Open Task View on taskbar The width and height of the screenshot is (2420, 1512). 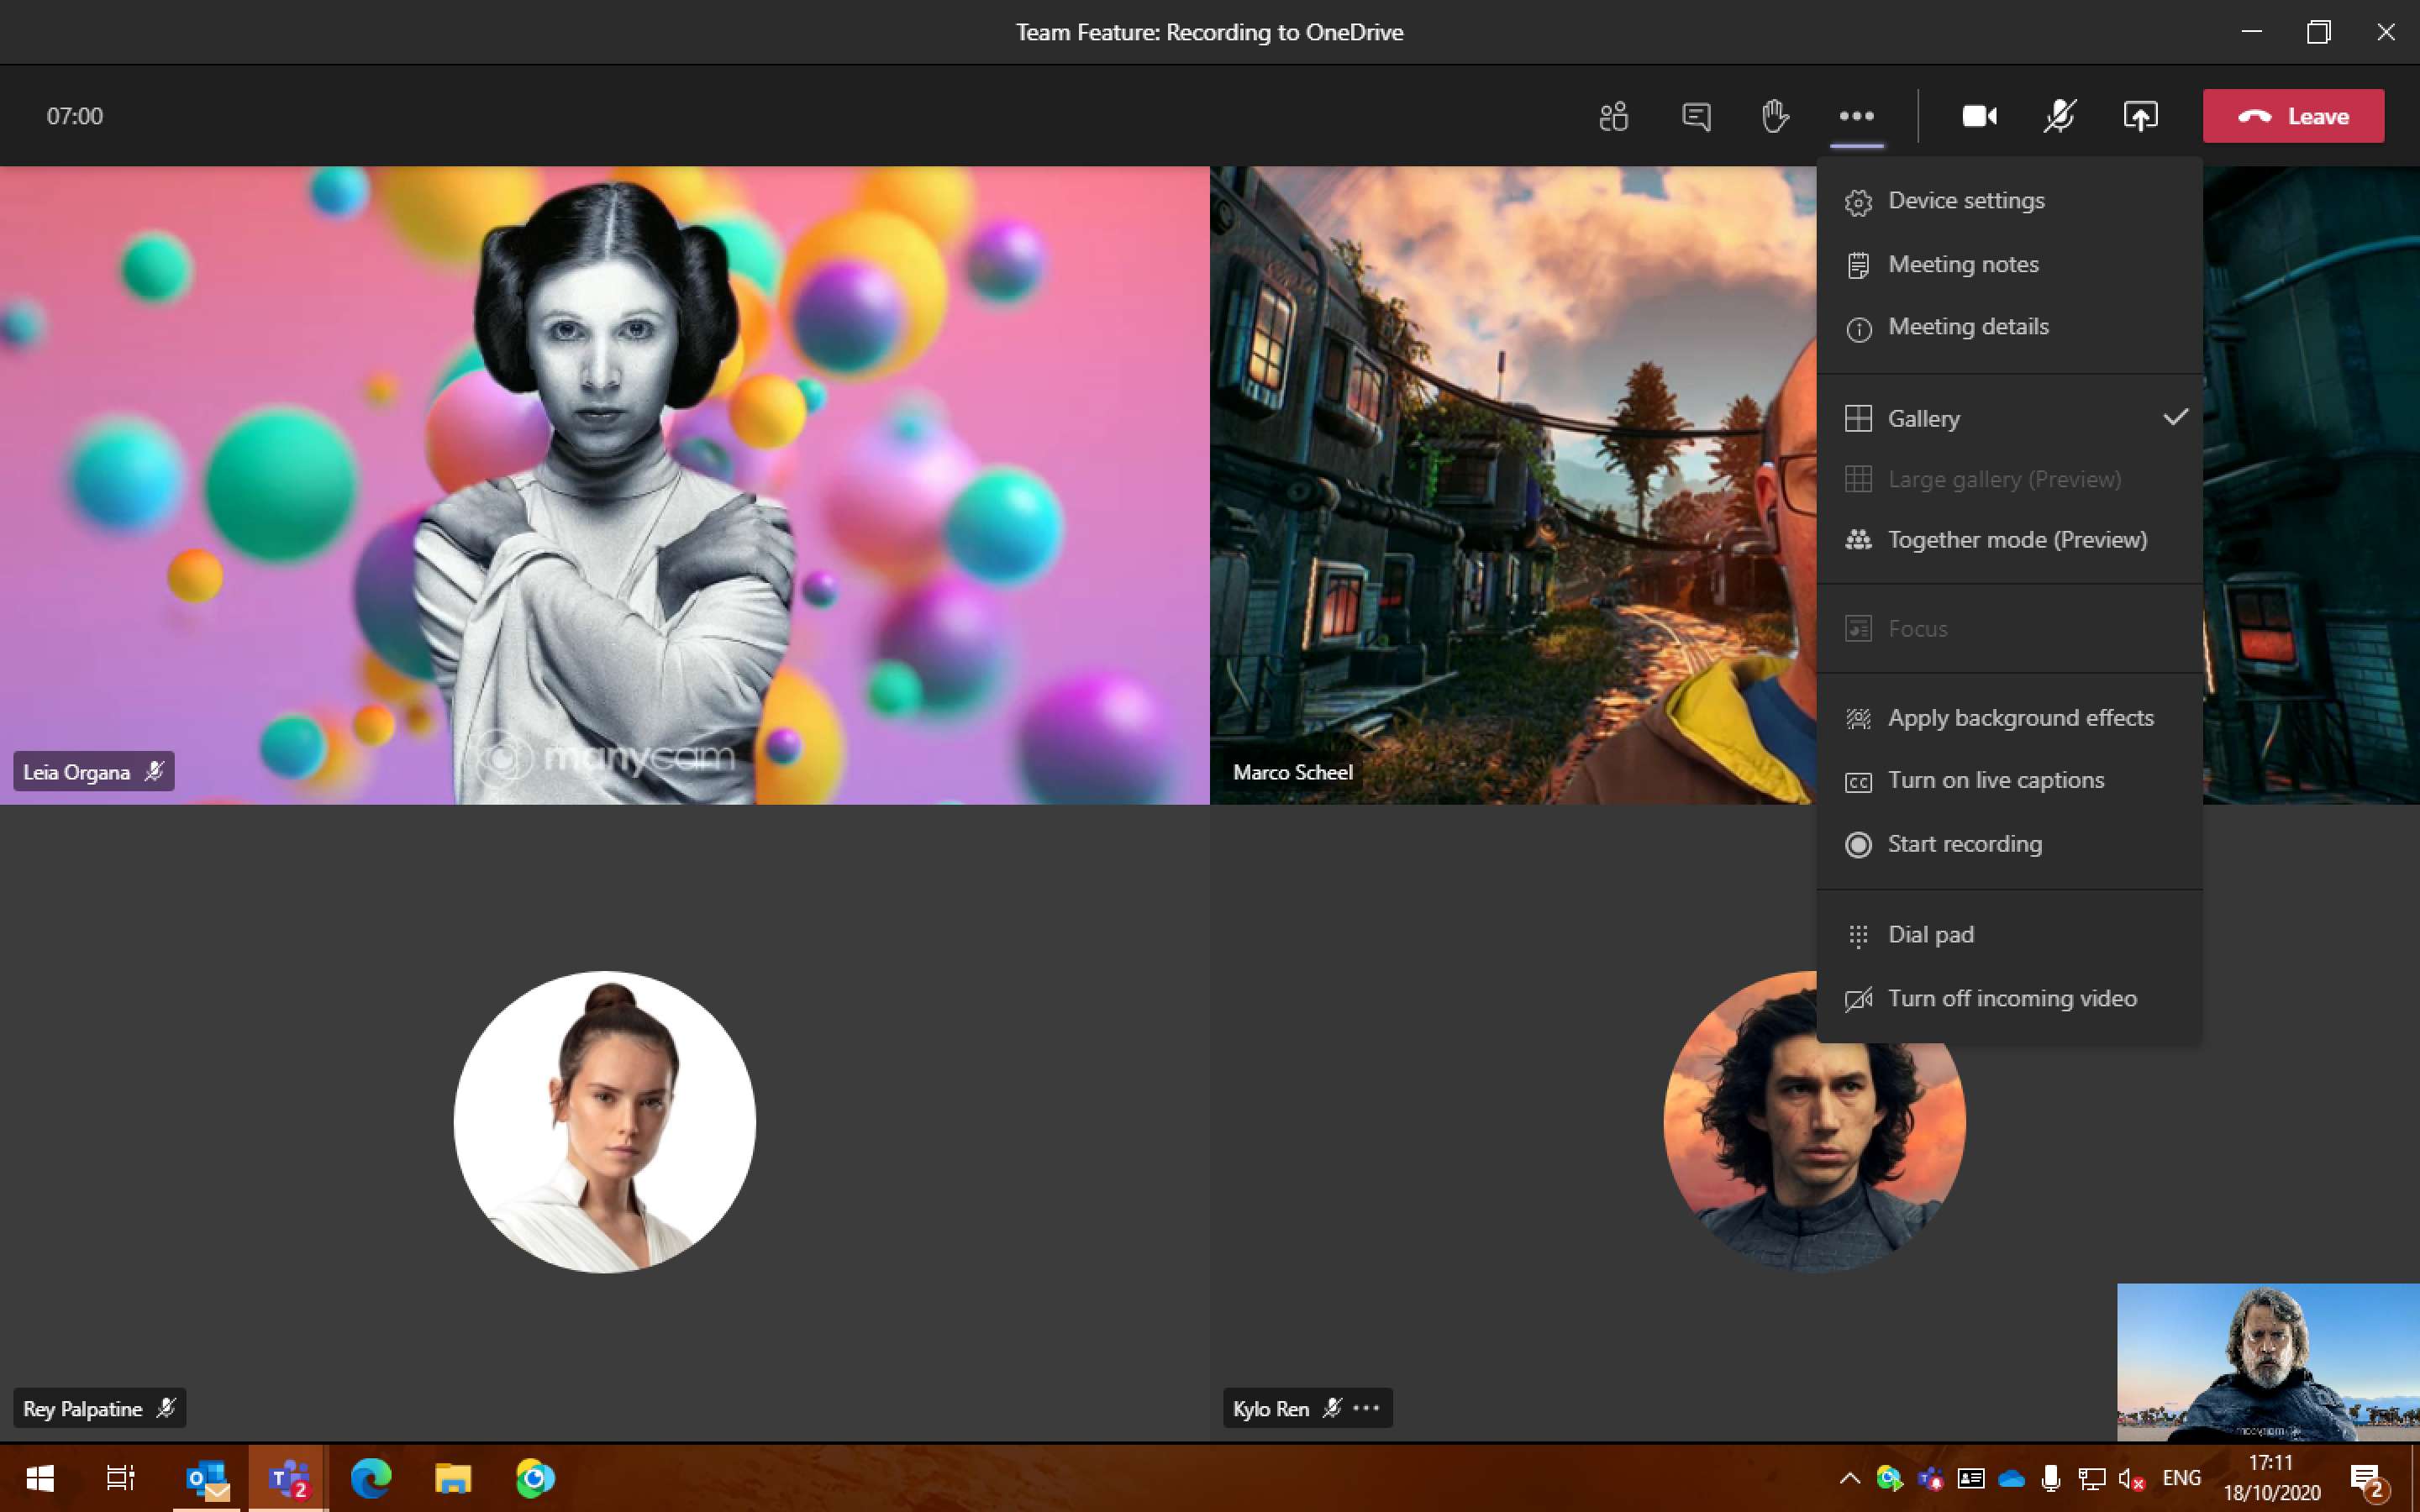[x=121, y=1477]
